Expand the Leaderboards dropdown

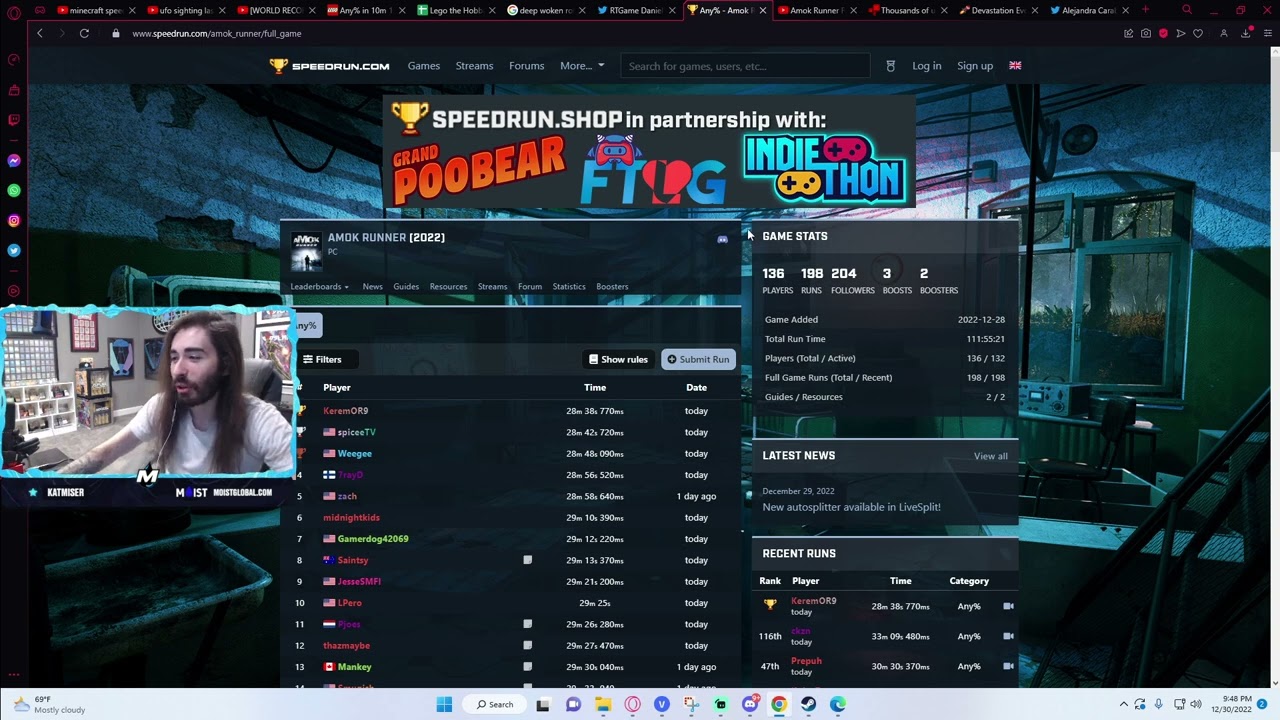[x=320, y=286]
